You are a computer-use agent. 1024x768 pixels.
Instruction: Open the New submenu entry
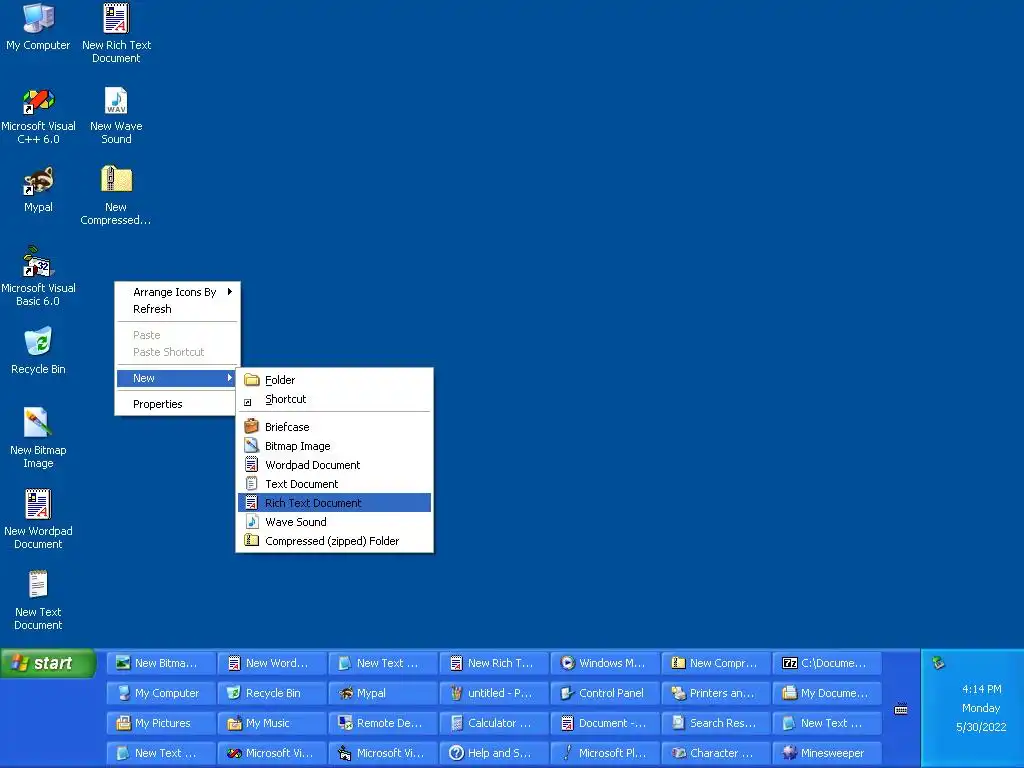176,378
